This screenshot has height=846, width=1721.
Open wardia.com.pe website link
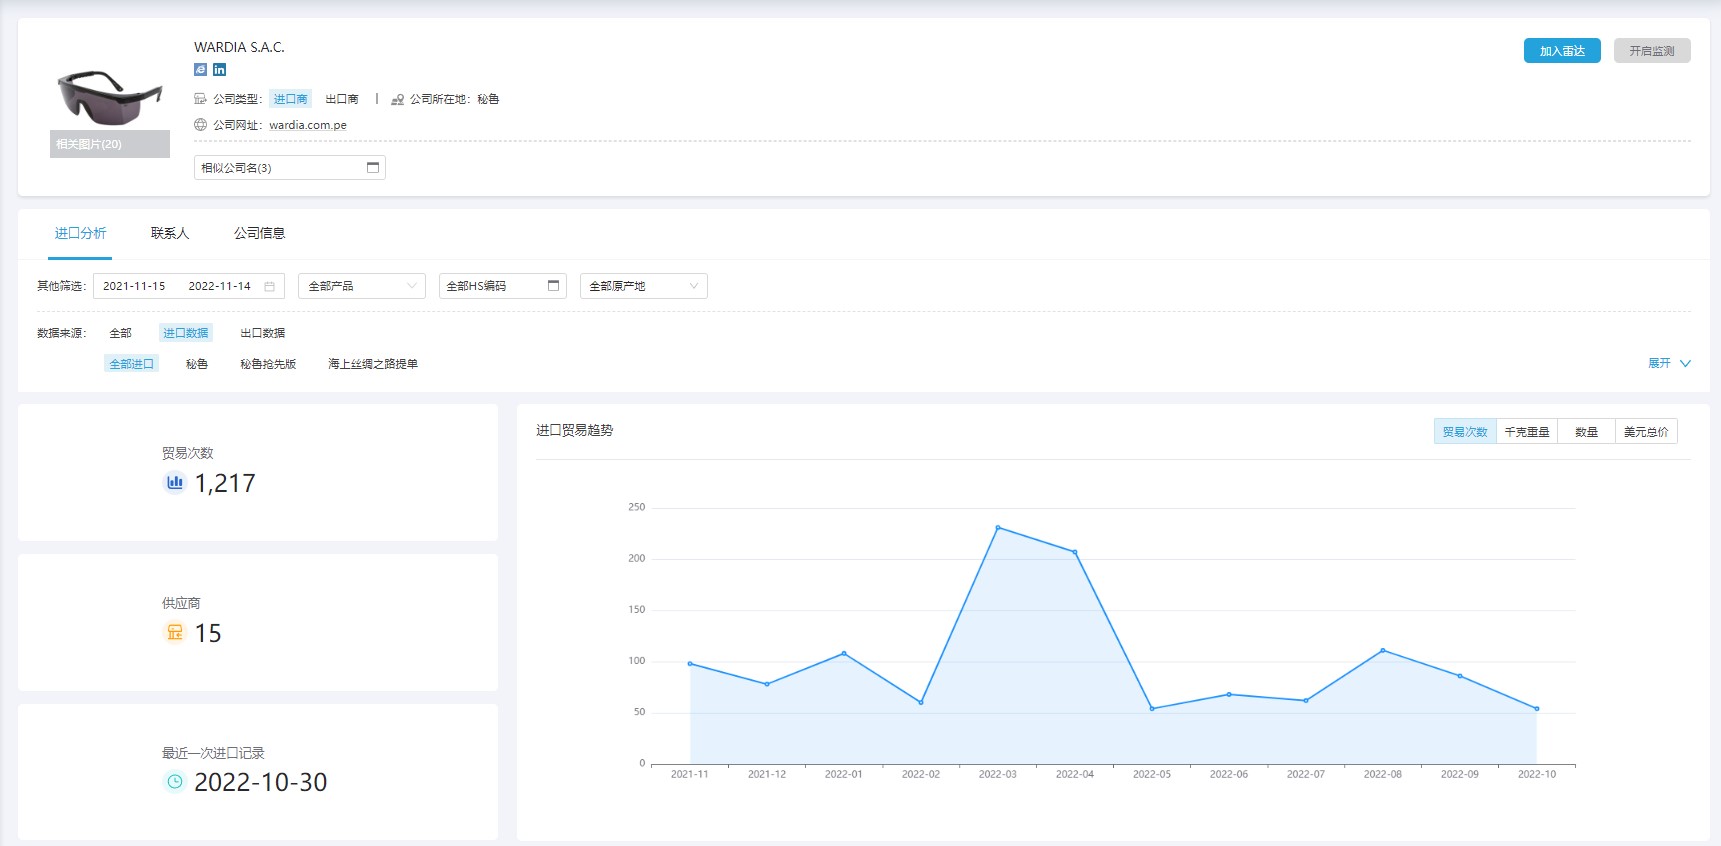308,125
